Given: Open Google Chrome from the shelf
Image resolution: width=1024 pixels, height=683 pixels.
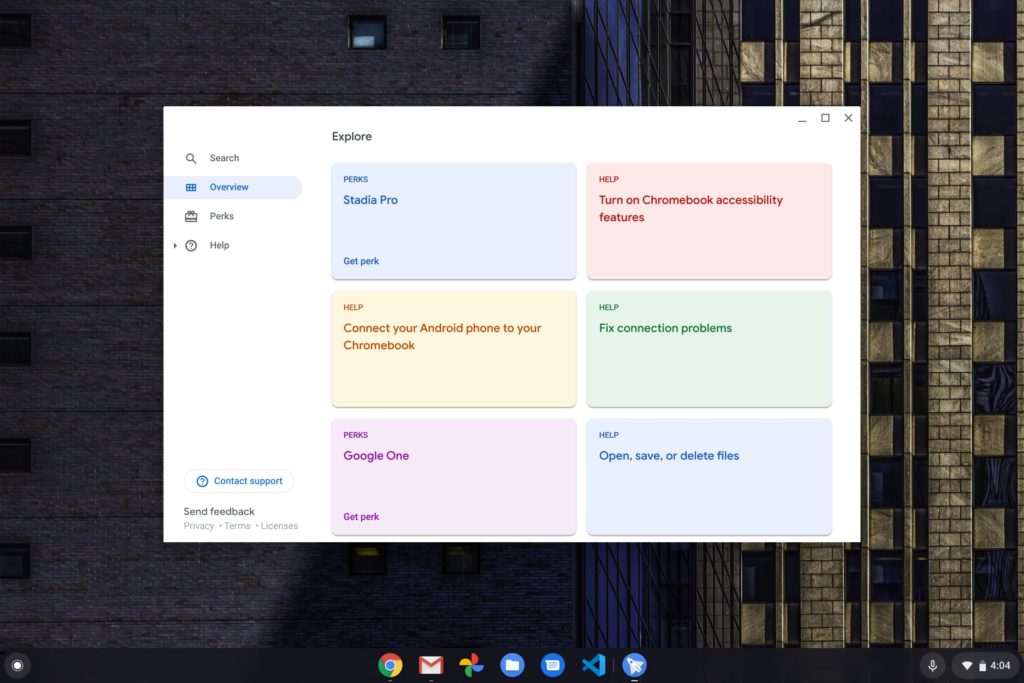Looking at the screenshot, I should (x=390, y=665).
